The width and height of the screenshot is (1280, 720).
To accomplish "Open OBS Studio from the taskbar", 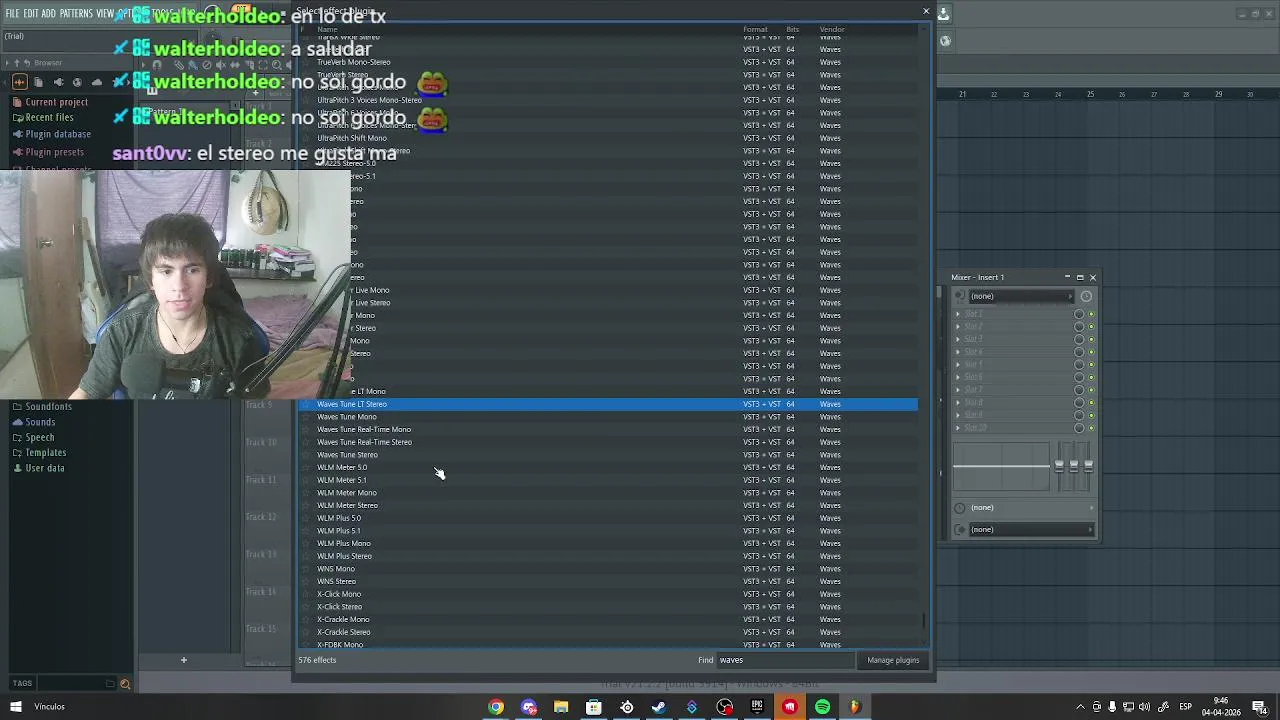I will [724, 707].
